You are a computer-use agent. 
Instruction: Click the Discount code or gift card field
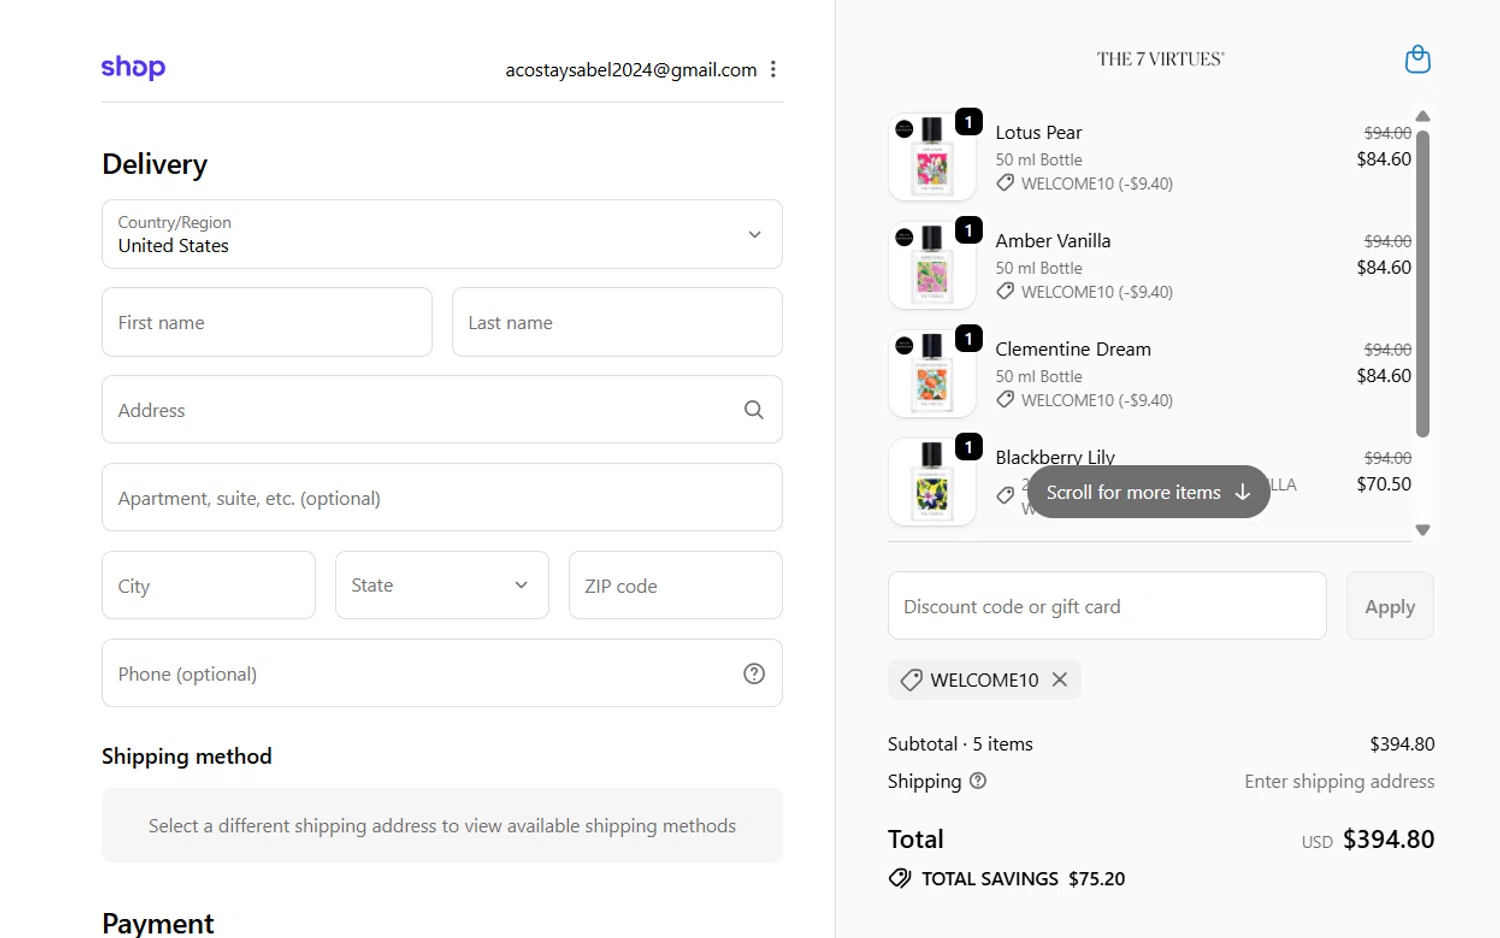click(x=1107, y=606)
